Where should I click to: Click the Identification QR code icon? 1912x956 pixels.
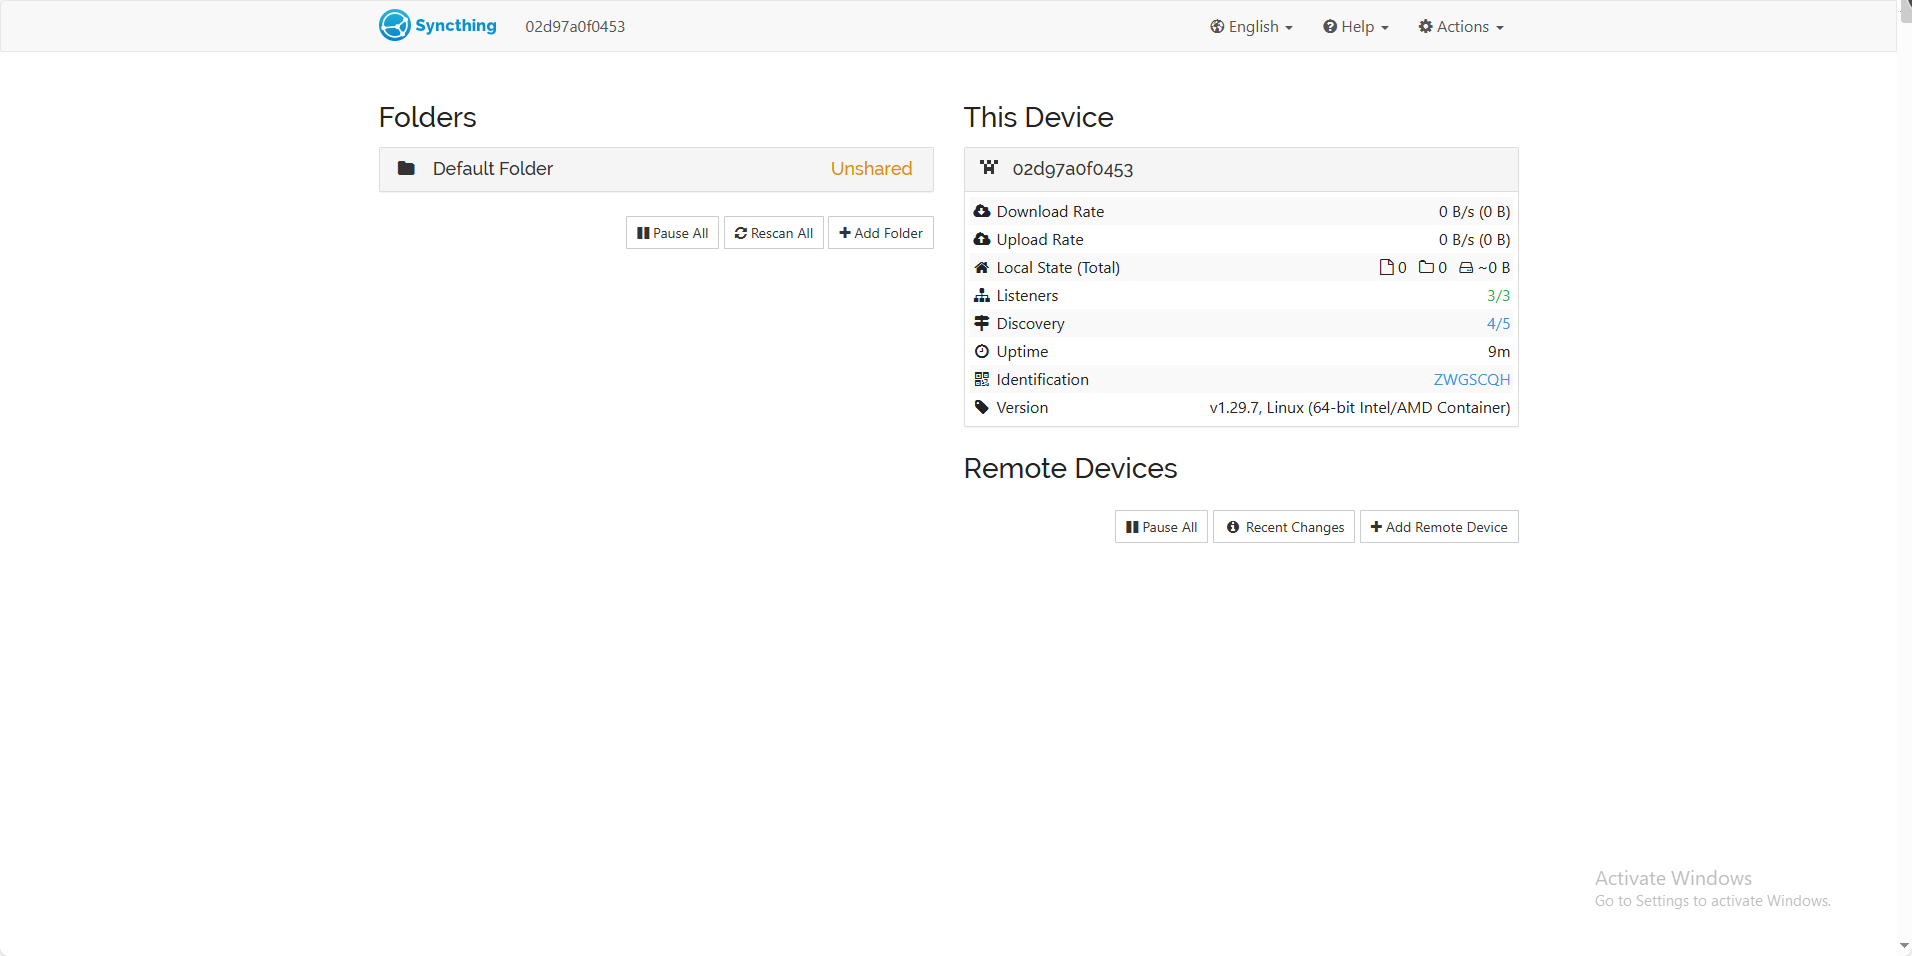pyautogui.click(x=982, y=379)
